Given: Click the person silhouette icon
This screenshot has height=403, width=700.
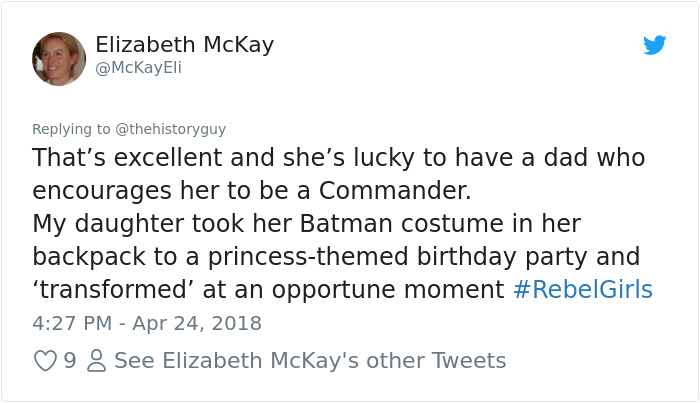Looking at the screenshot, I should 96,361.
